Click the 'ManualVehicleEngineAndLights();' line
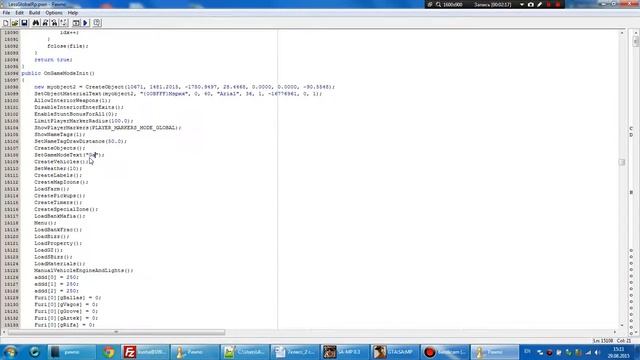Screen dimensions: 640x360 (x=84, y=270)
